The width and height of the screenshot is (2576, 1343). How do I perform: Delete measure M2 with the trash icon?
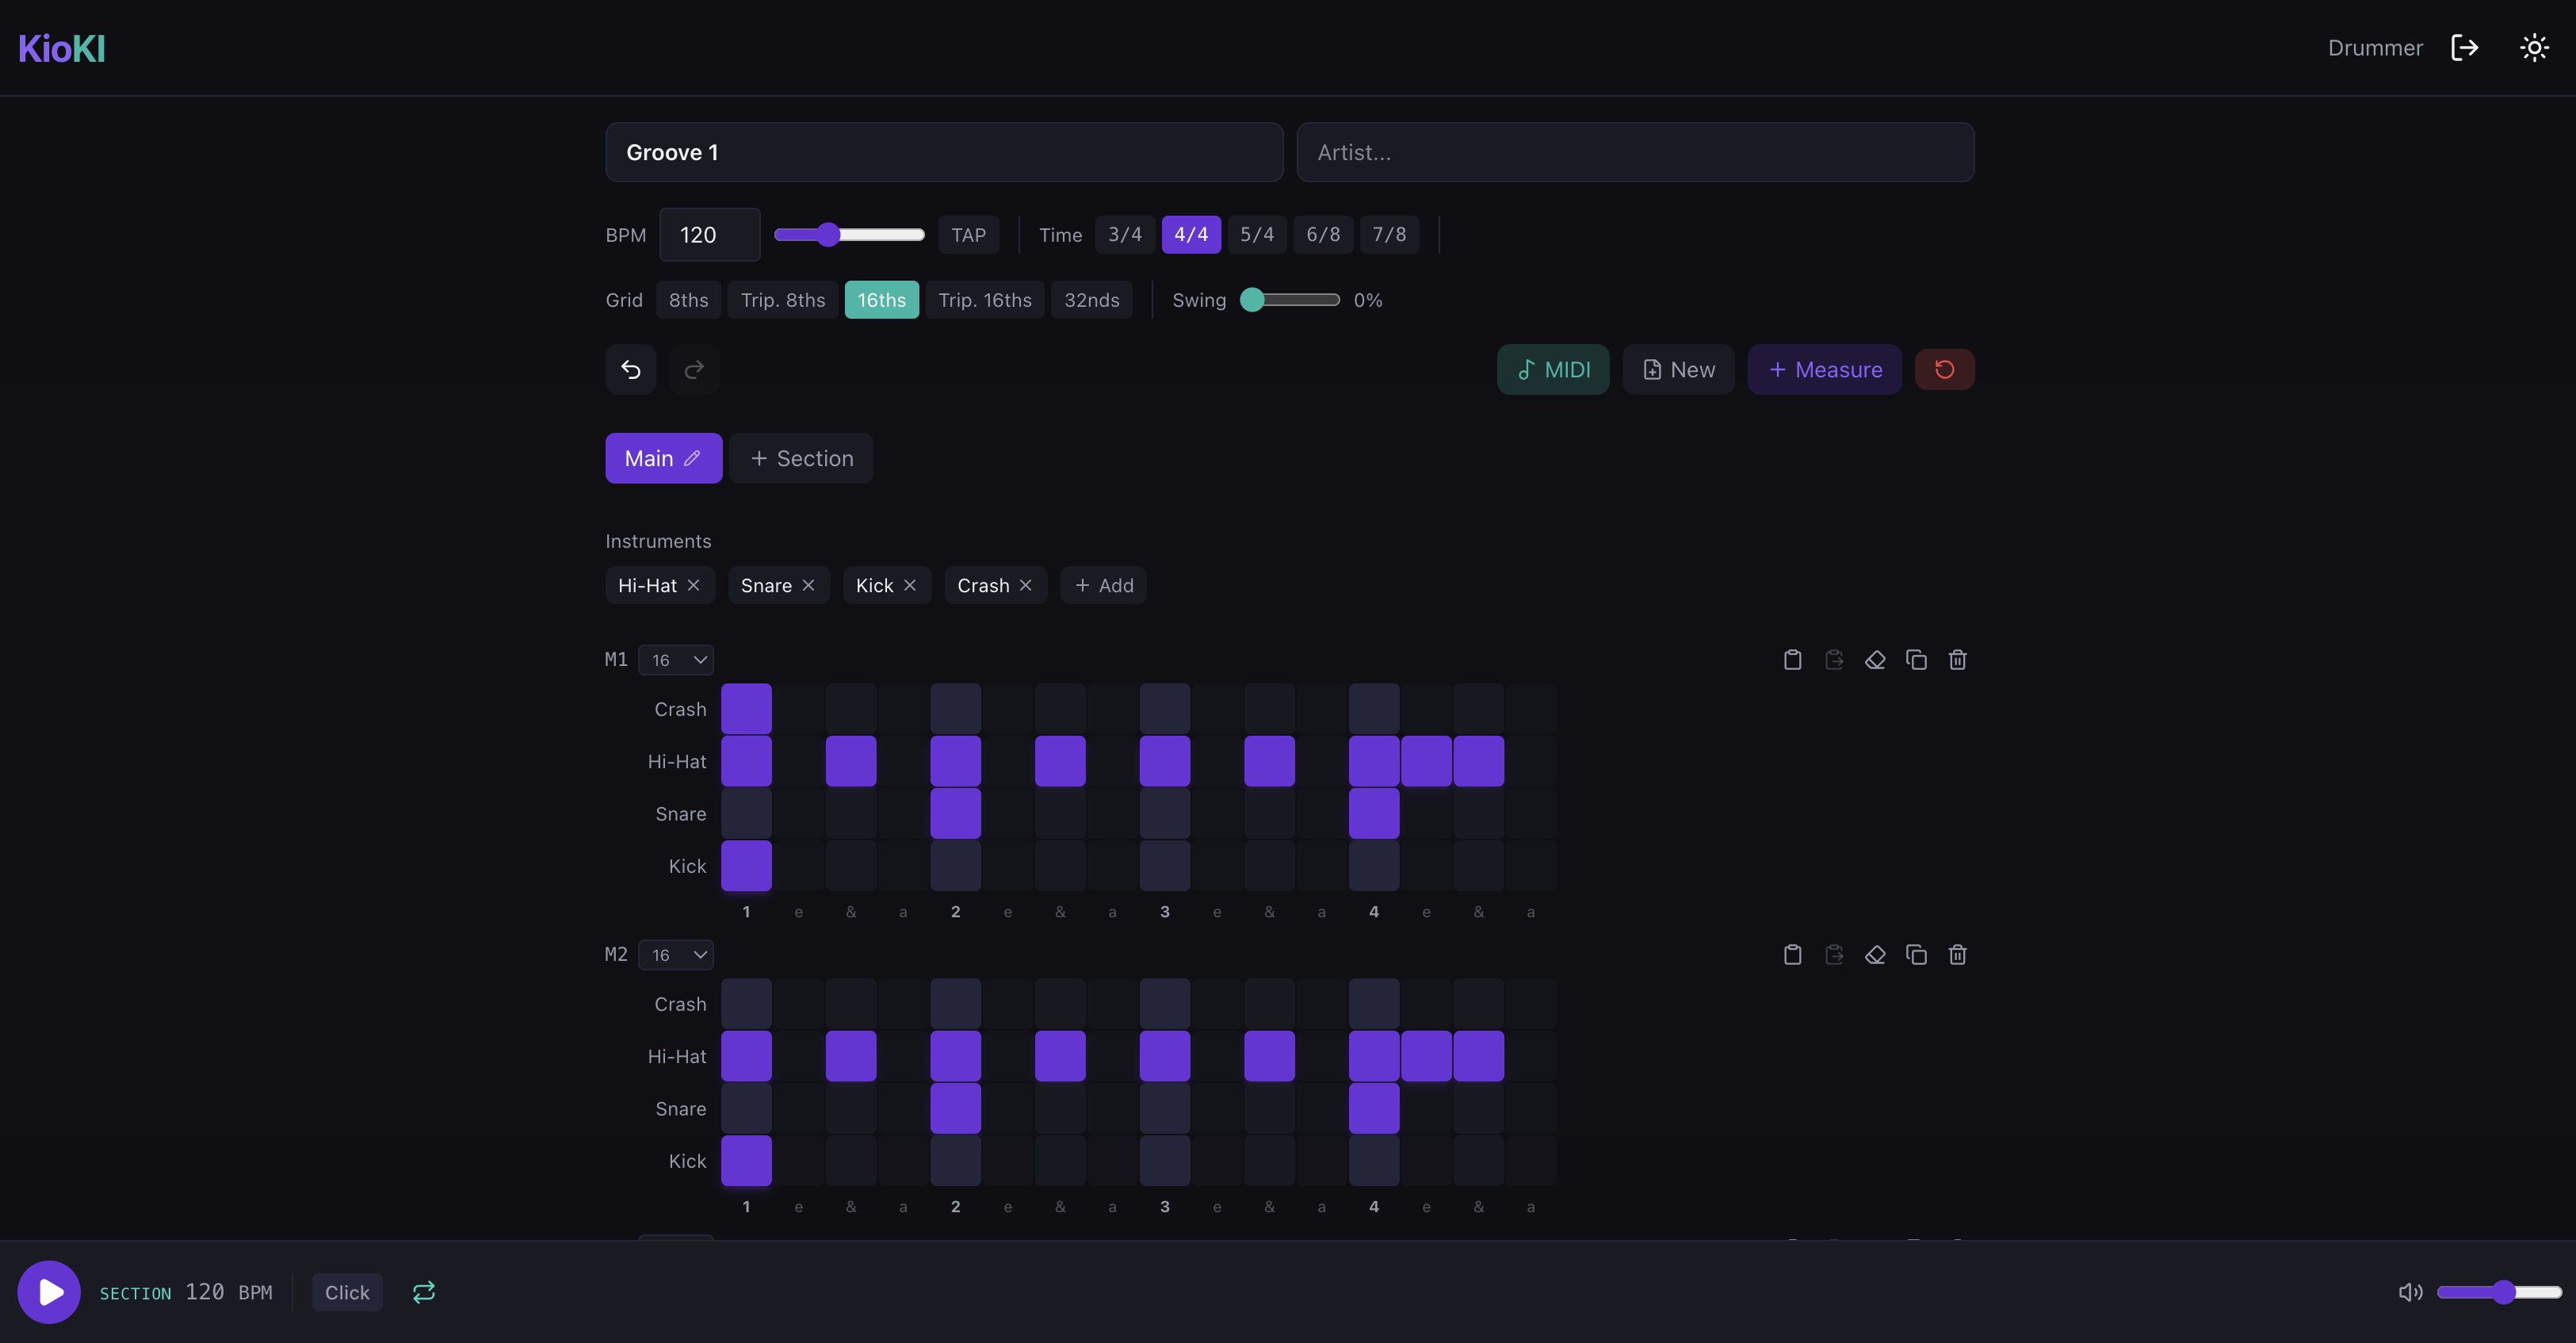(1957, 954)
